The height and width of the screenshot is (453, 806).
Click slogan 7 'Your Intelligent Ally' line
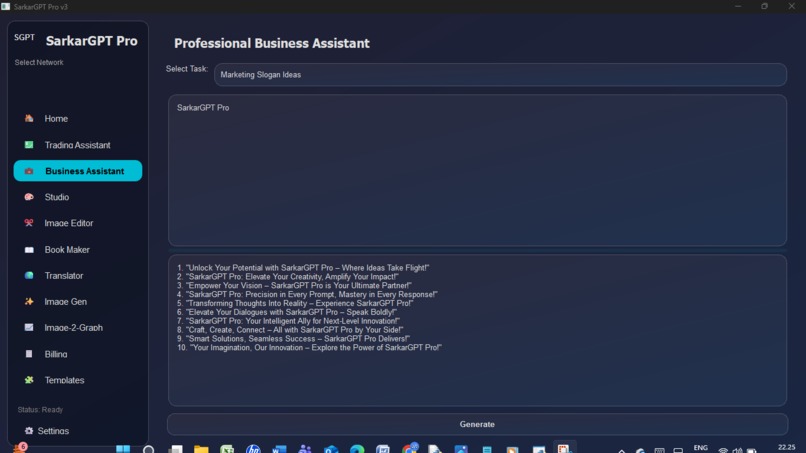tap(288, 321)
